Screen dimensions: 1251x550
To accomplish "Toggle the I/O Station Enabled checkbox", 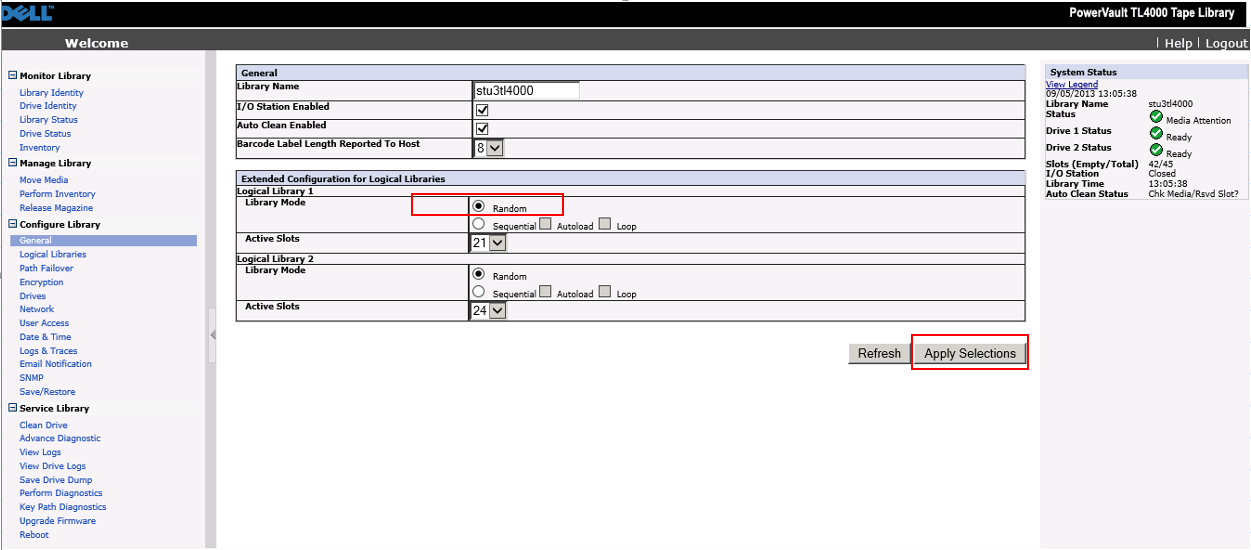I will click(482, 110).
